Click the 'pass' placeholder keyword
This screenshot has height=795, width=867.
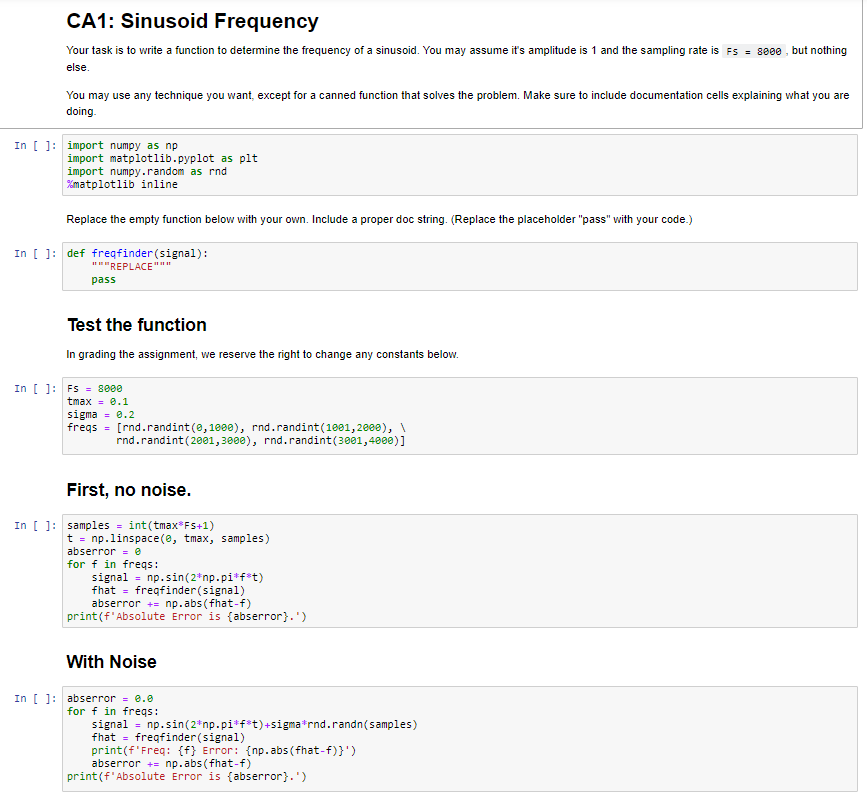pyautogui.click(x=103, y=280)
